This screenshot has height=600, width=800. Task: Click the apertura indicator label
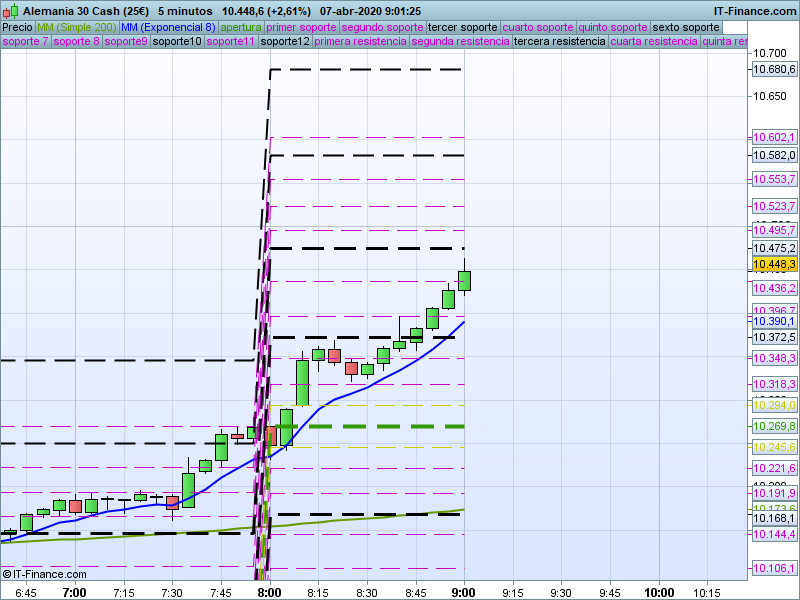click(x=241, y=27)
